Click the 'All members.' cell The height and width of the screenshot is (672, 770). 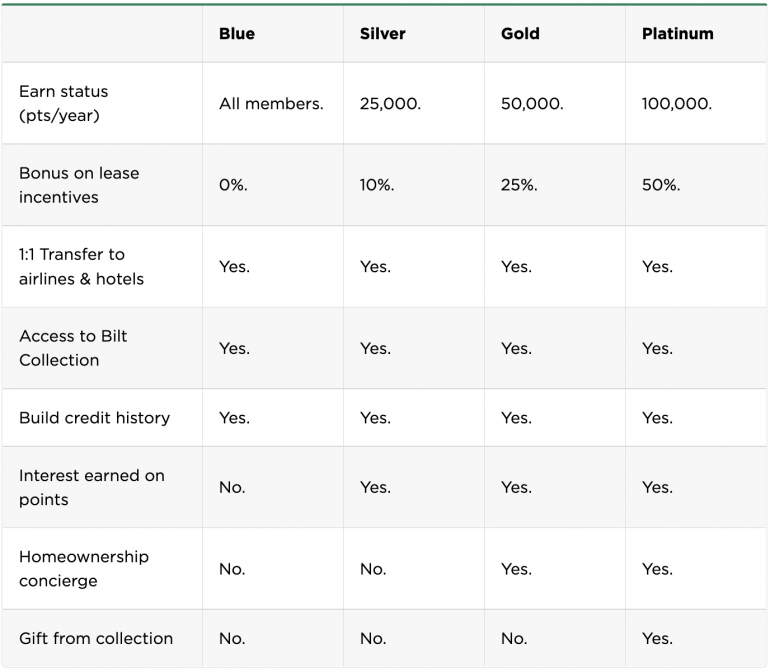point(271,104)
